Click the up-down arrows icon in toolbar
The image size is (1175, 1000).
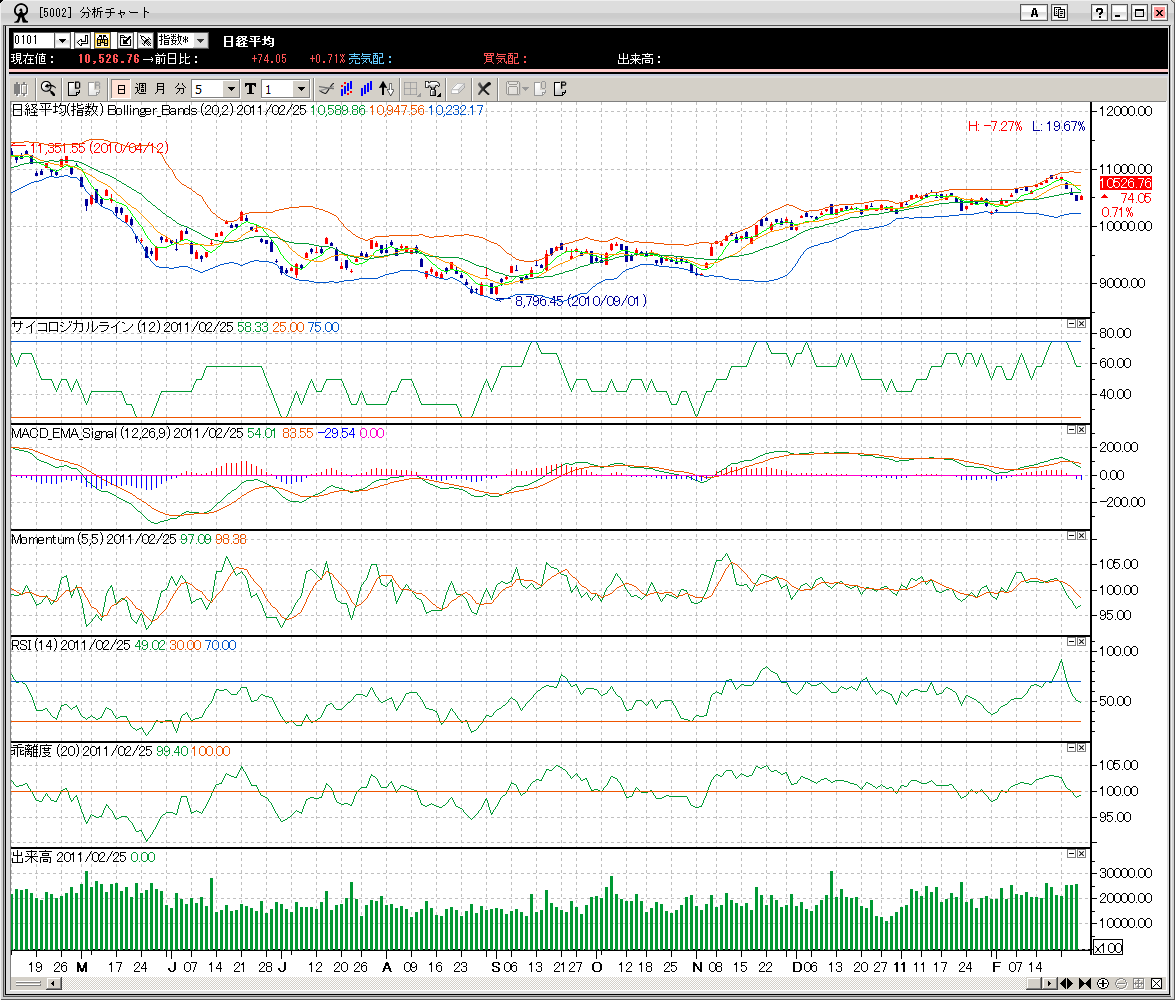[387, 89]
